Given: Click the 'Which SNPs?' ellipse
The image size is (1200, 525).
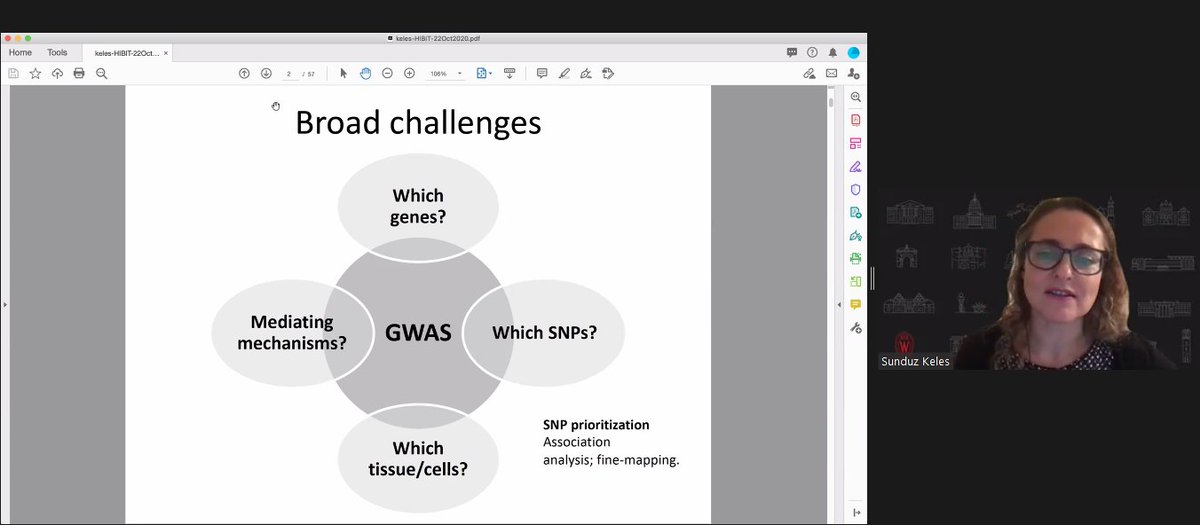Looking at the screenshot, I should (545, 332).
